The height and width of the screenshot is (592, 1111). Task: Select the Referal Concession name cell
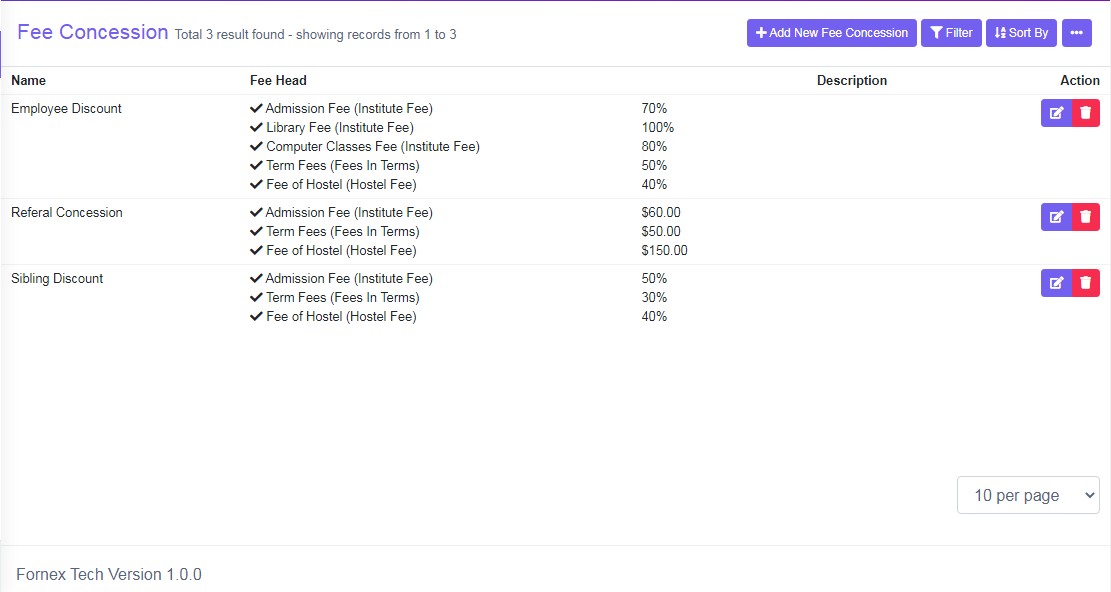[67, 212]
